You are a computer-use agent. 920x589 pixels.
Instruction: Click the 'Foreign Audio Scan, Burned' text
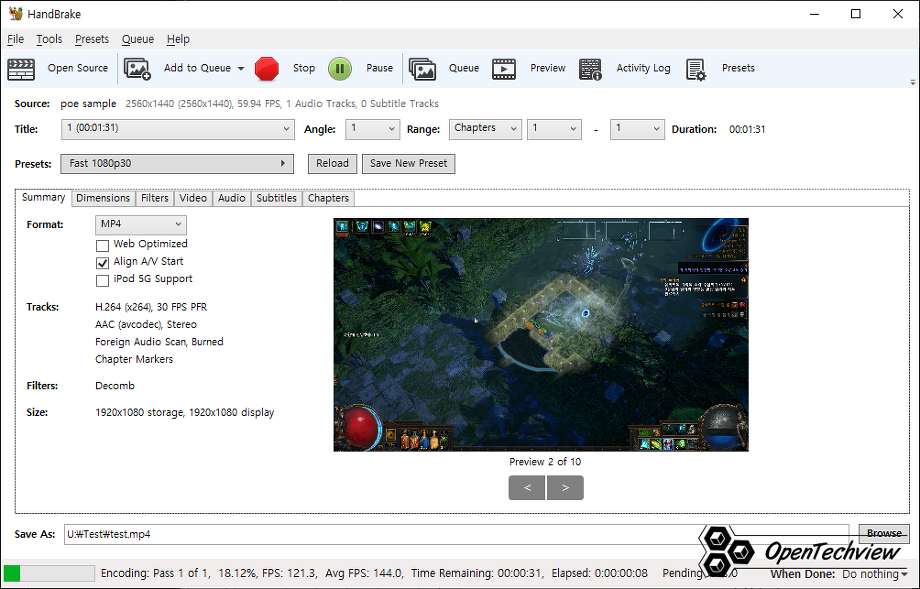(159, 342)
